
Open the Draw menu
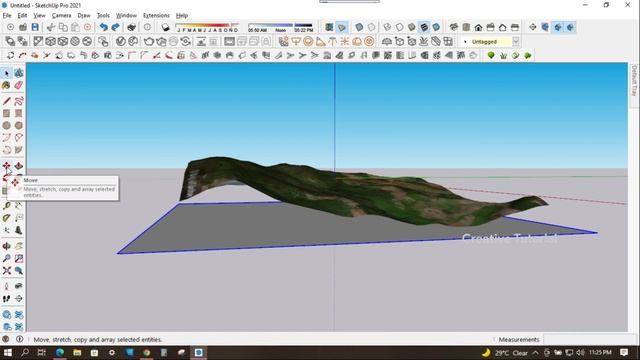coord(84,16)
